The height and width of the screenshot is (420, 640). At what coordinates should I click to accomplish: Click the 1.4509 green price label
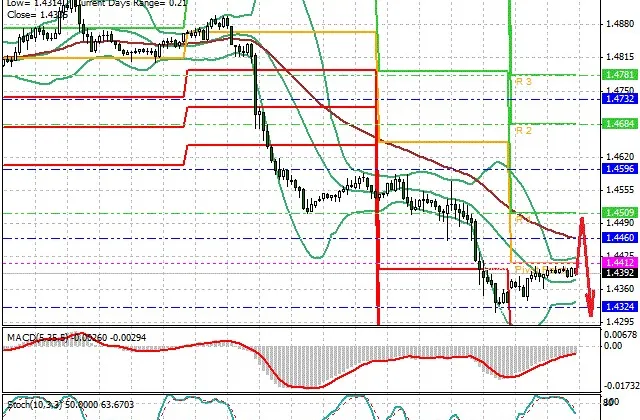pos(620,212)
